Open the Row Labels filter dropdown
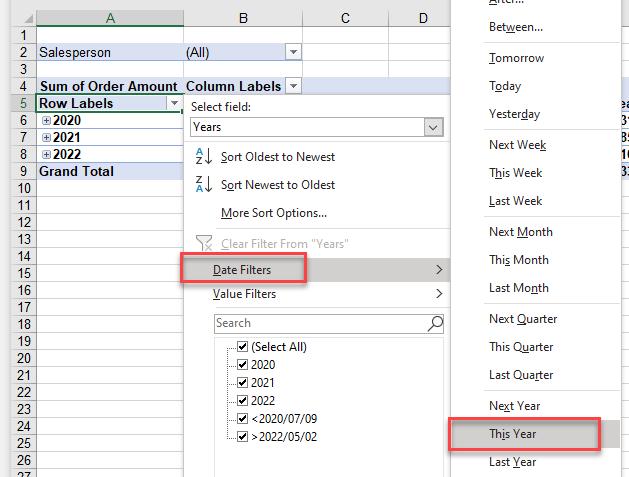 174,104
